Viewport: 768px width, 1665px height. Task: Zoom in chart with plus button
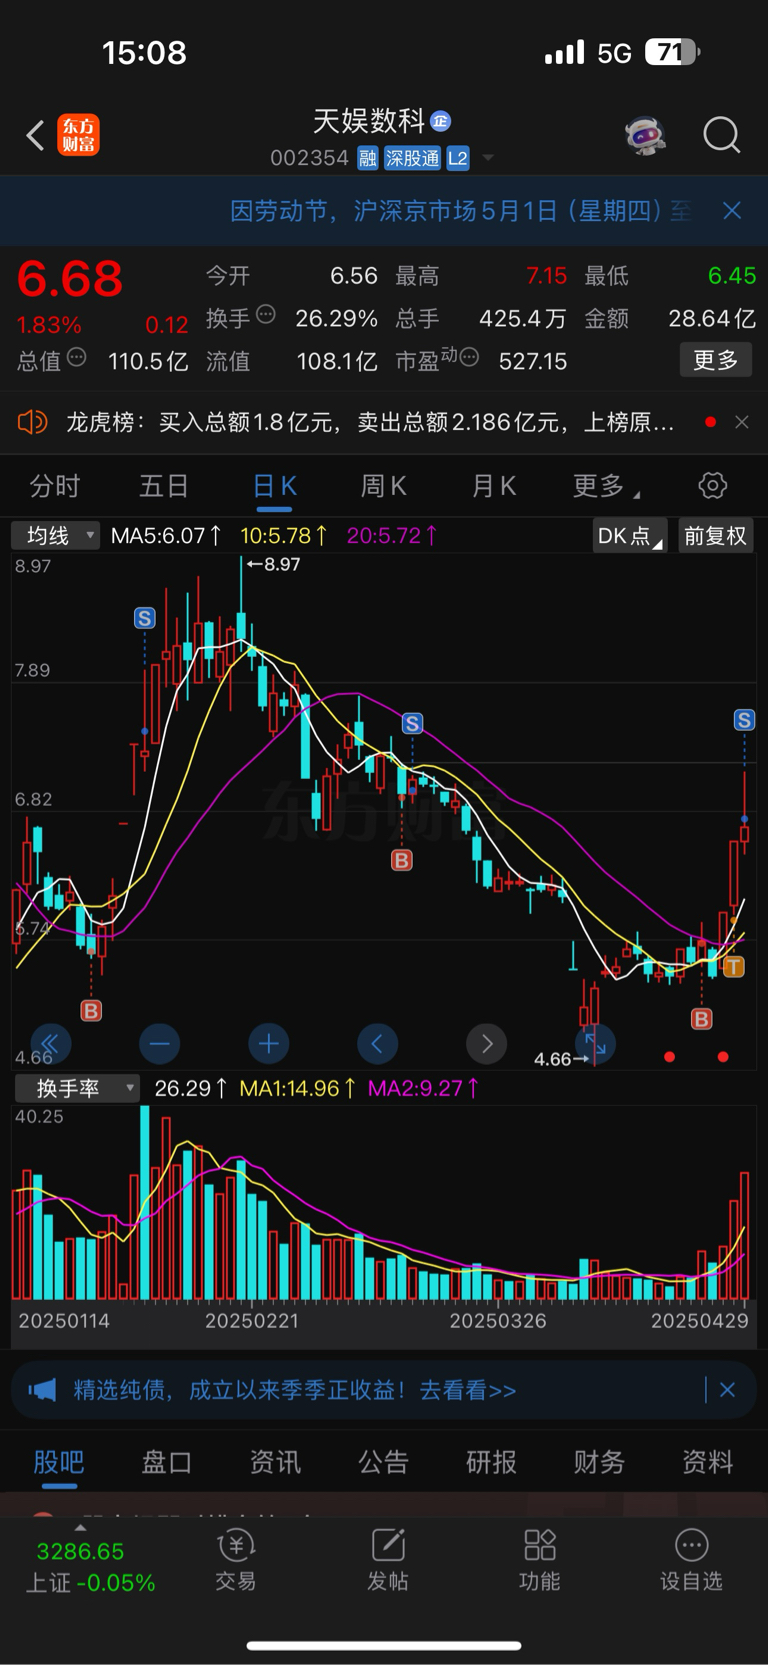[268, 1045]
